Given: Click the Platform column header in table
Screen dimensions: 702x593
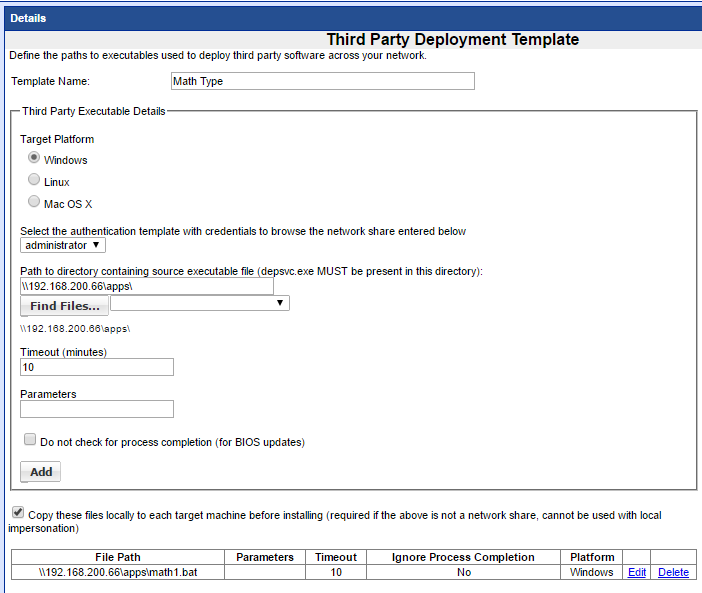Looking at the screenshot, I should coord(593,557).
